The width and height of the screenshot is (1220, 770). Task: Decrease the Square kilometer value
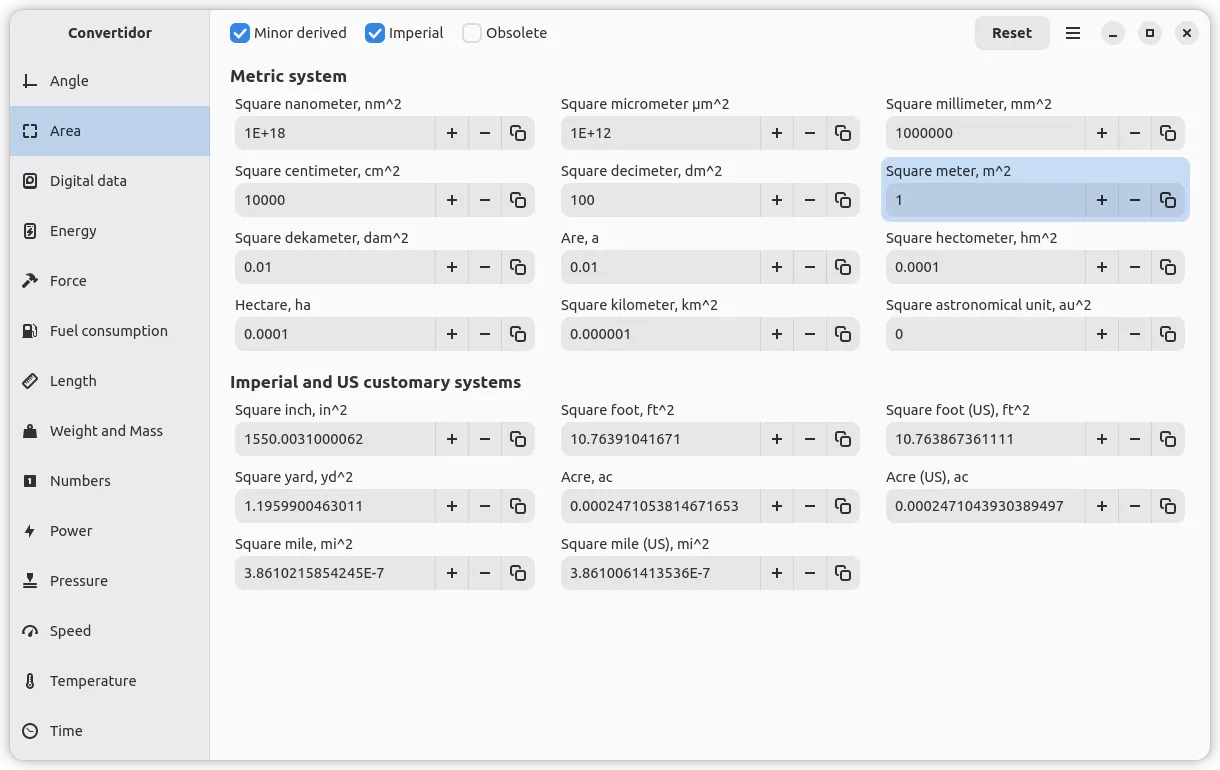pyautogui.click(x=810, y=334)
